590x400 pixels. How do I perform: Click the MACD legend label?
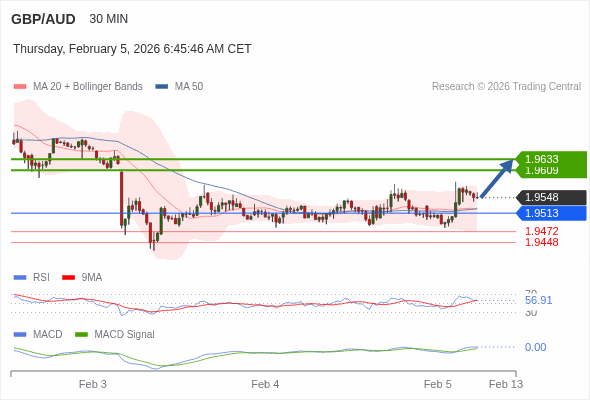48,335
